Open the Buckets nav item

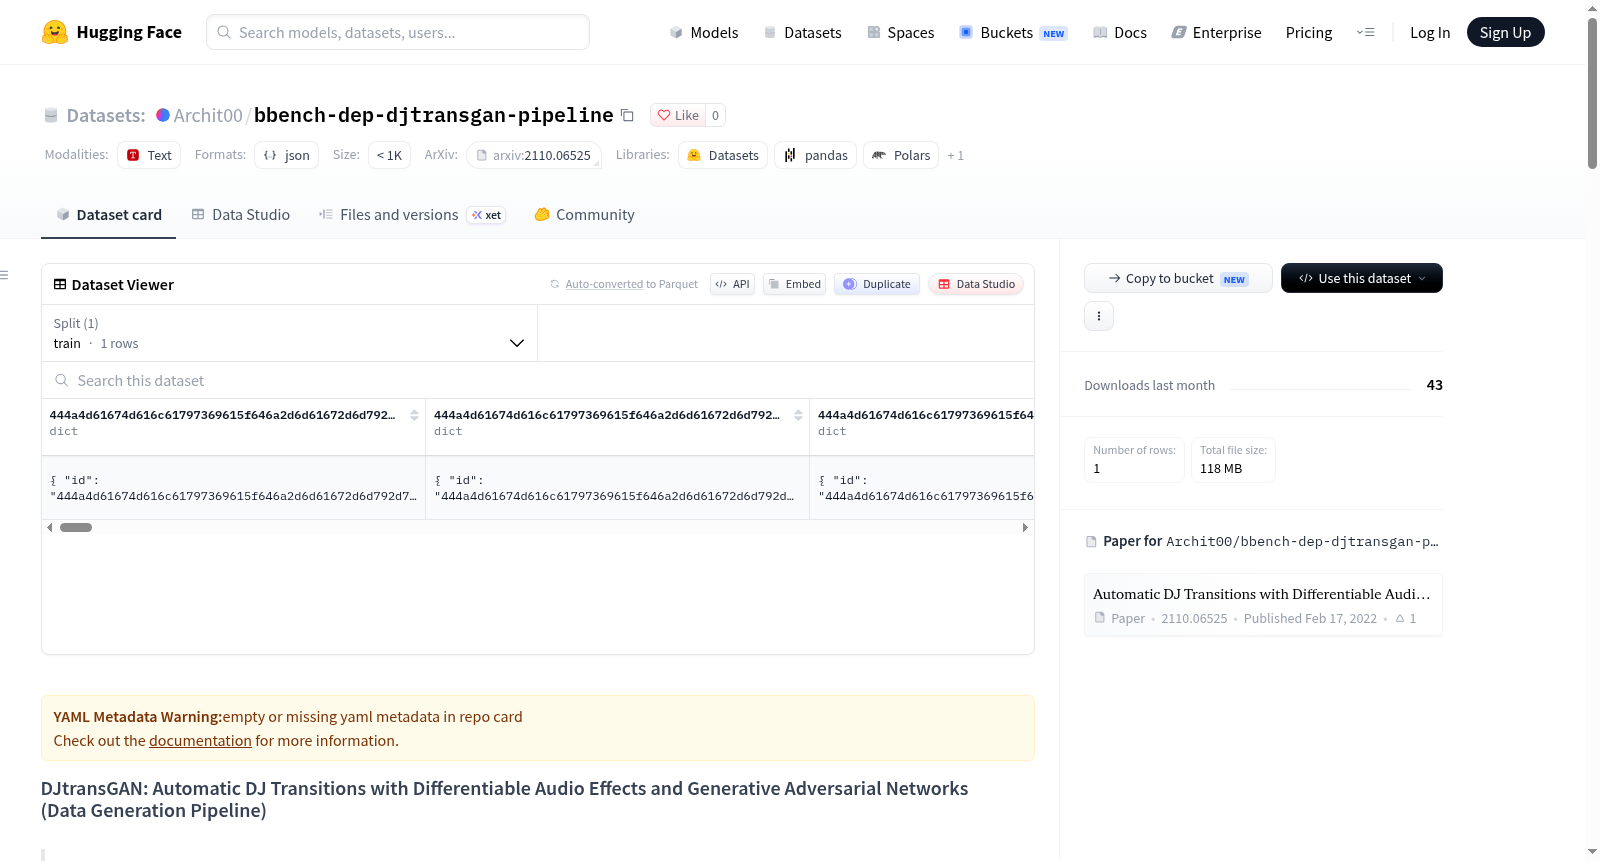[x=1013, y=32]
